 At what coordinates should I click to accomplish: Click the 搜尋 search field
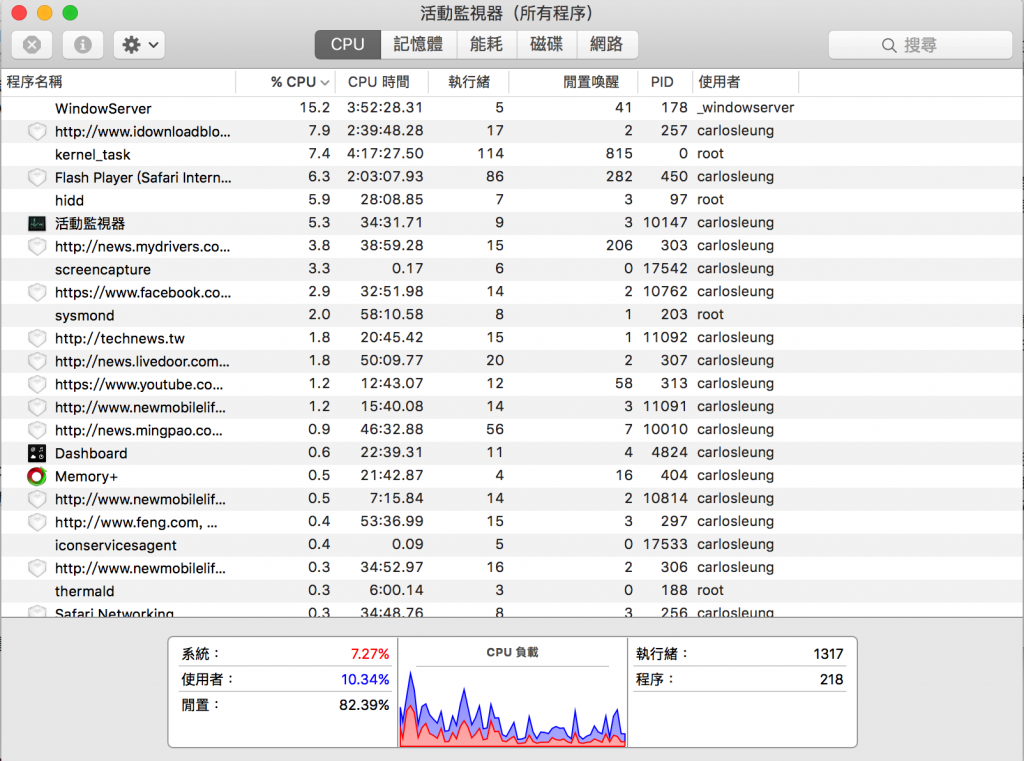[919, 45]
